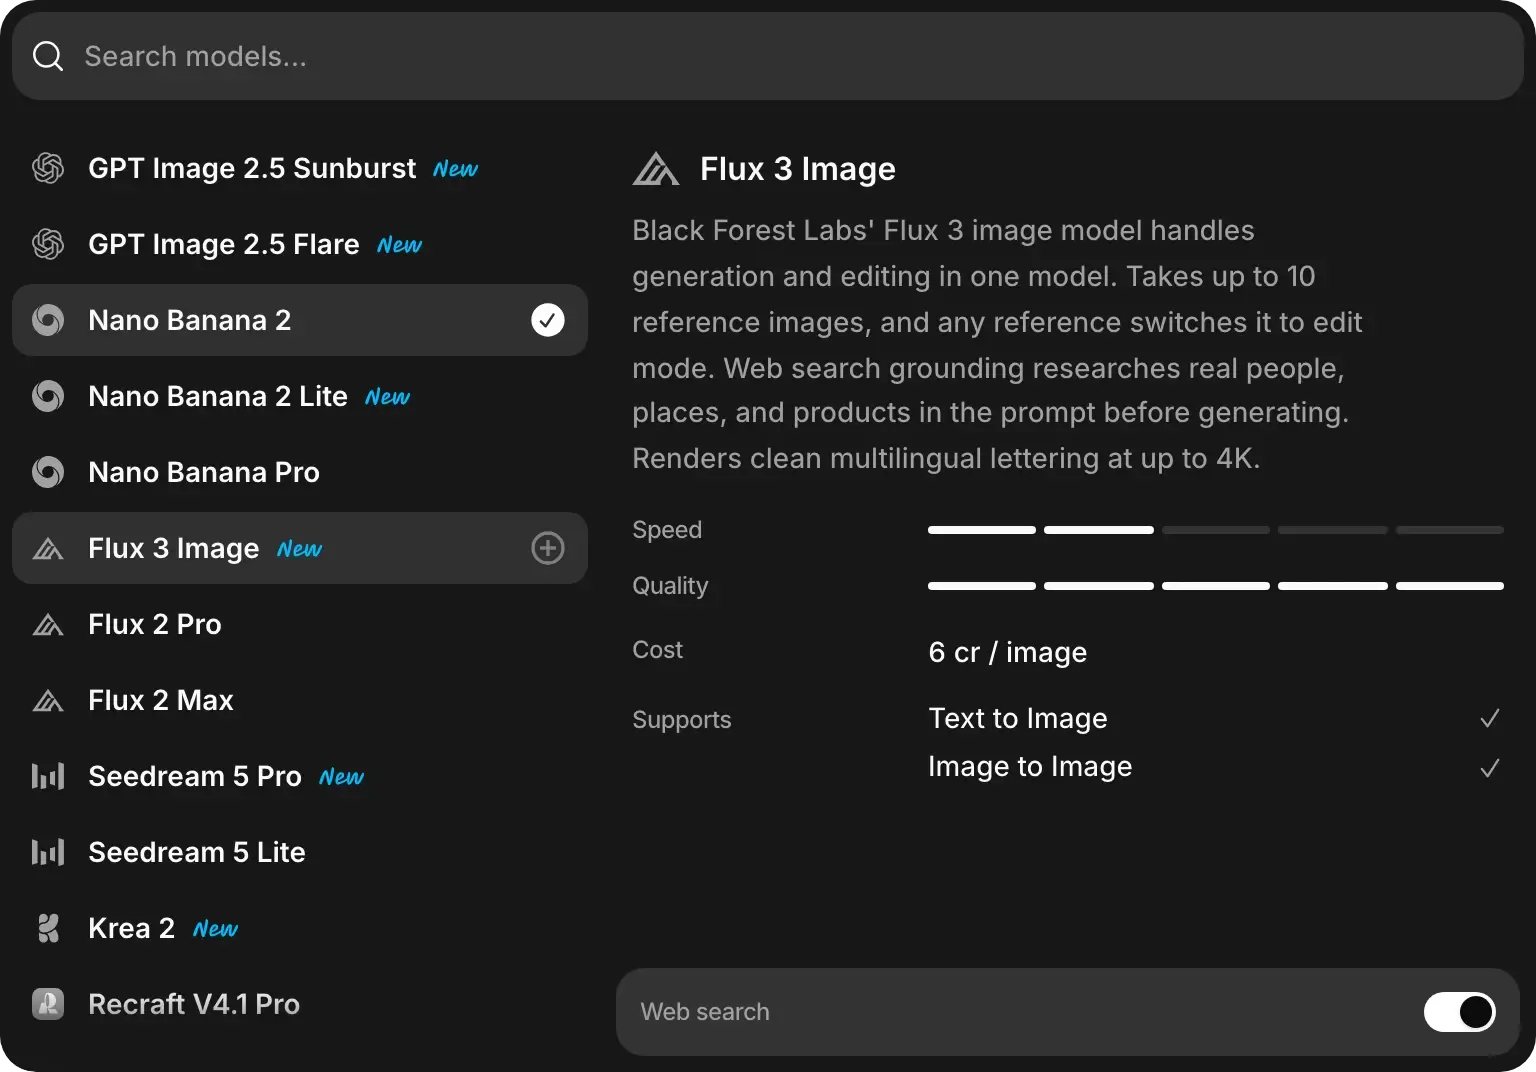Focus the Search models input field
1536x1072 pixels.
768,56
